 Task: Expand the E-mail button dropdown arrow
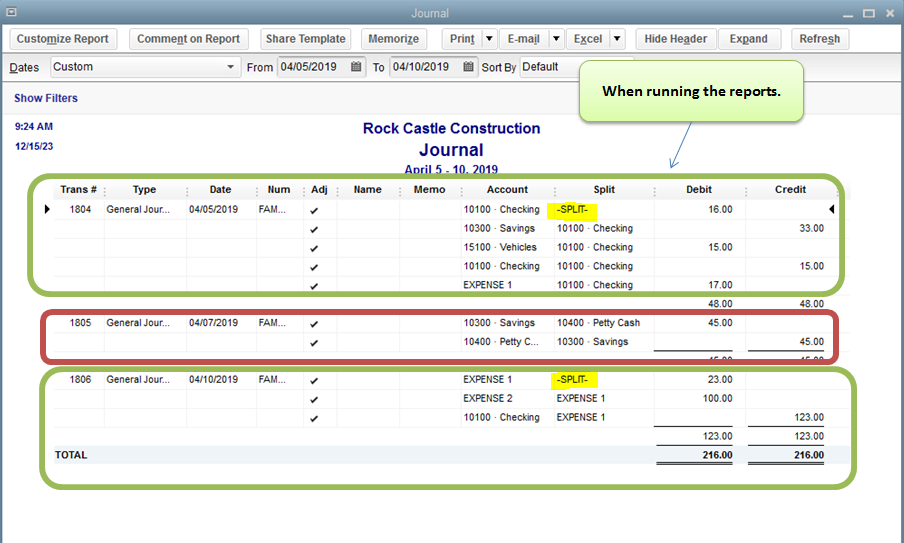point(556,39)
